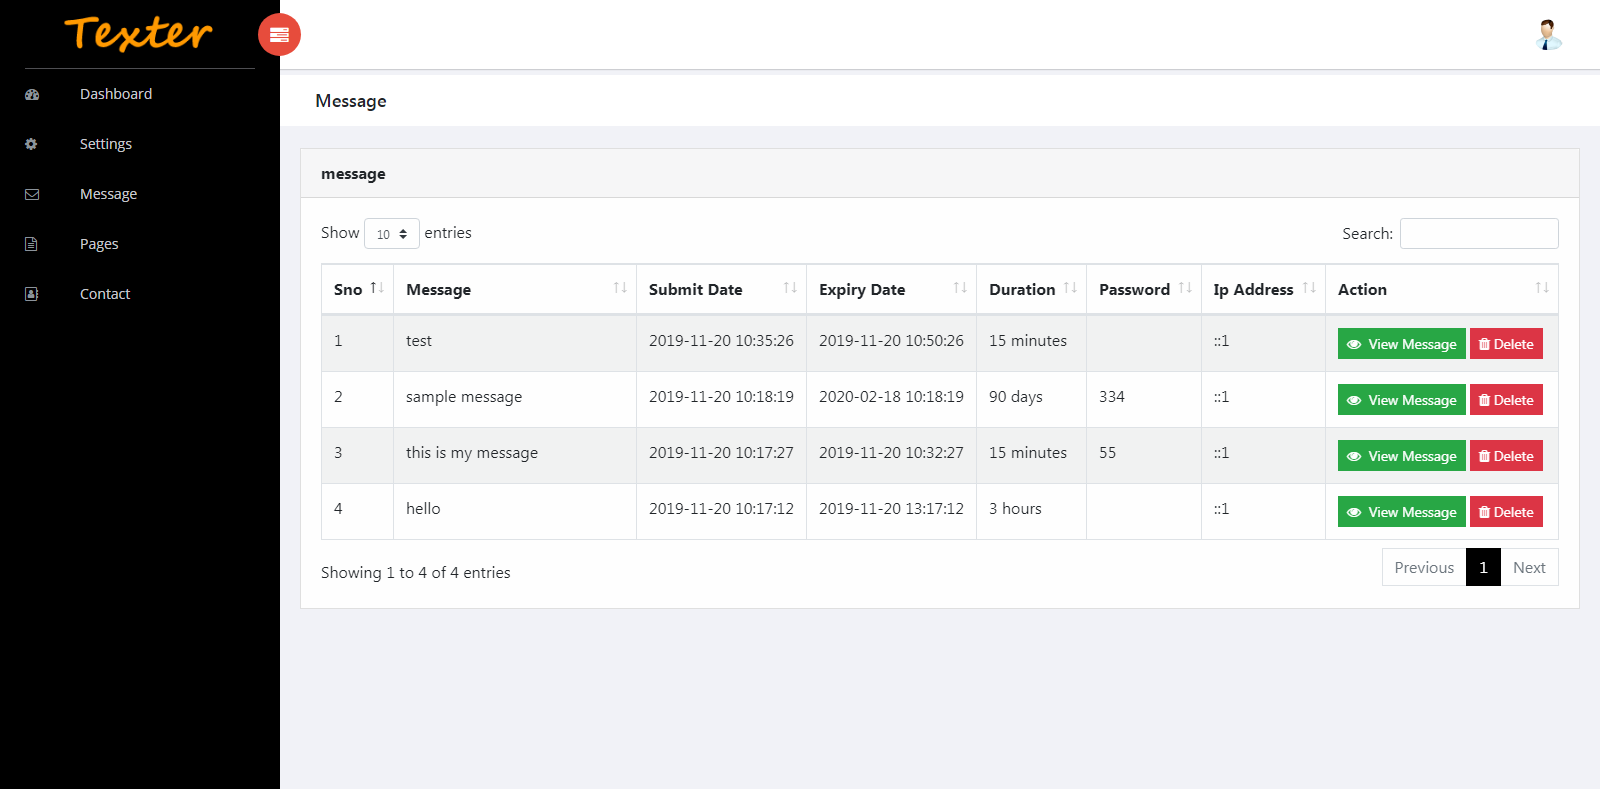
Task: Click the red hamburger menu toggle button
Action: click(x=279, y=35)
